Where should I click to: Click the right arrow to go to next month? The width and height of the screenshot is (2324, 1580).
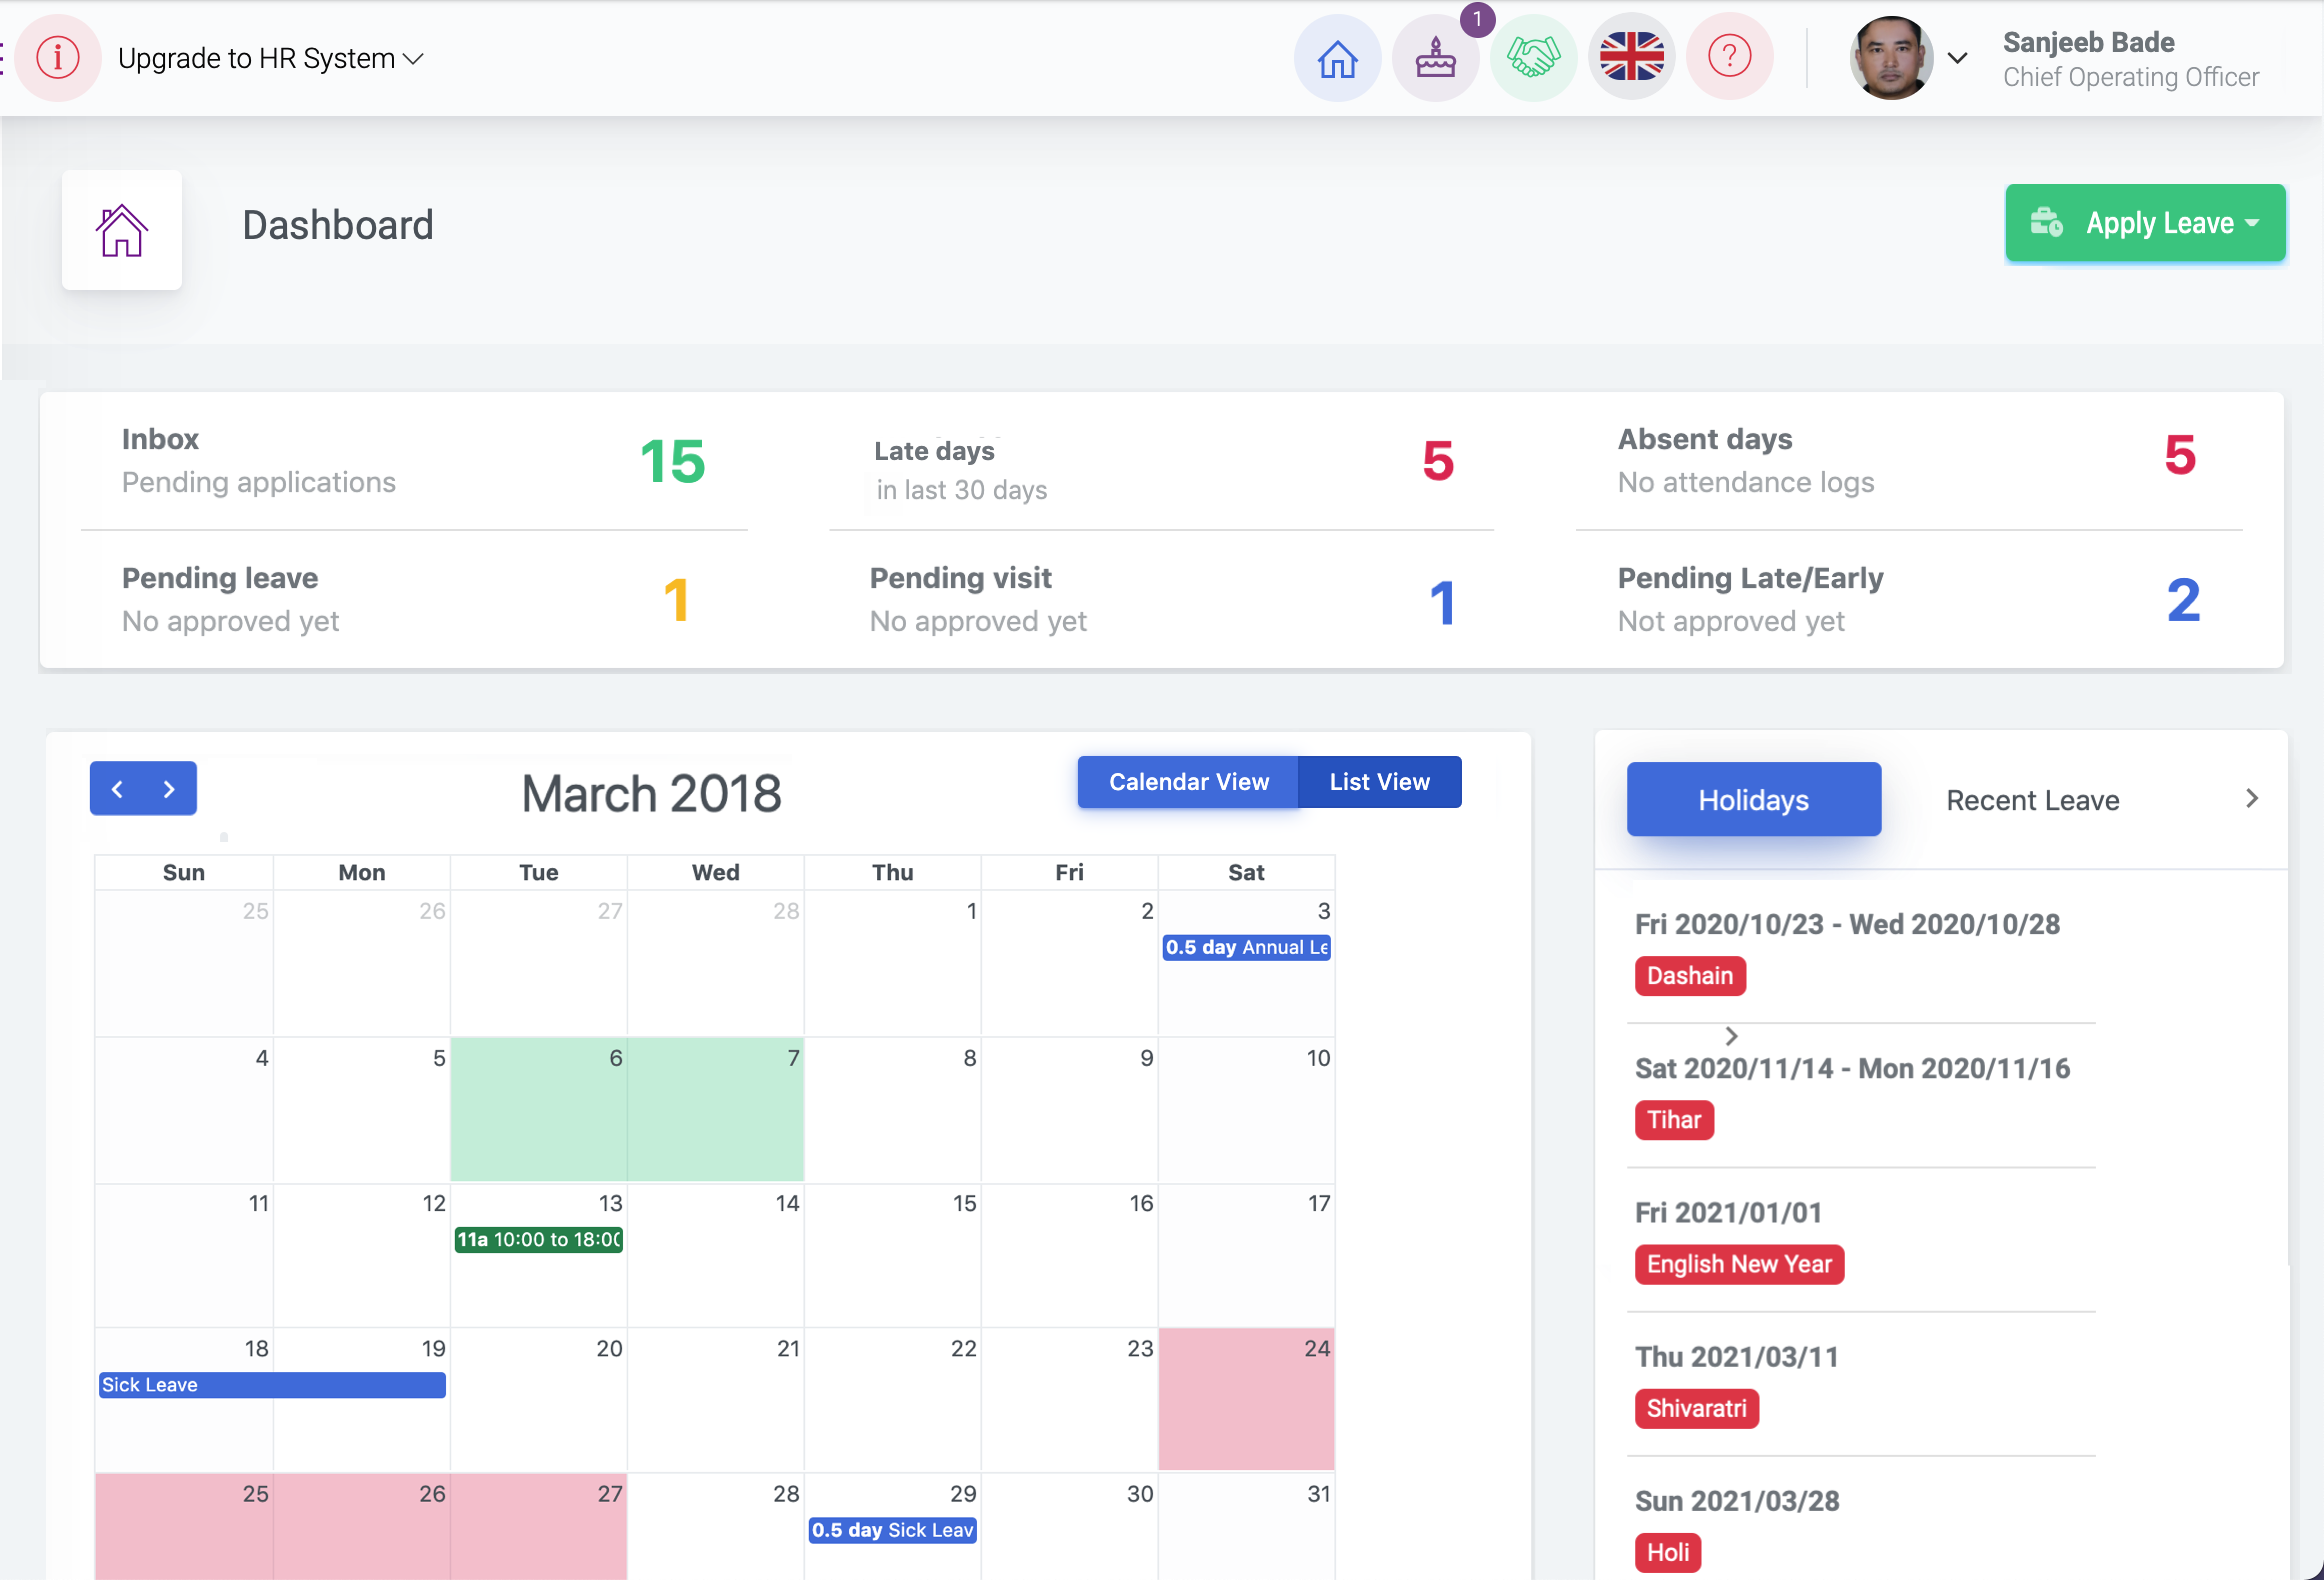pyautogui.click(x=169, y=788)
